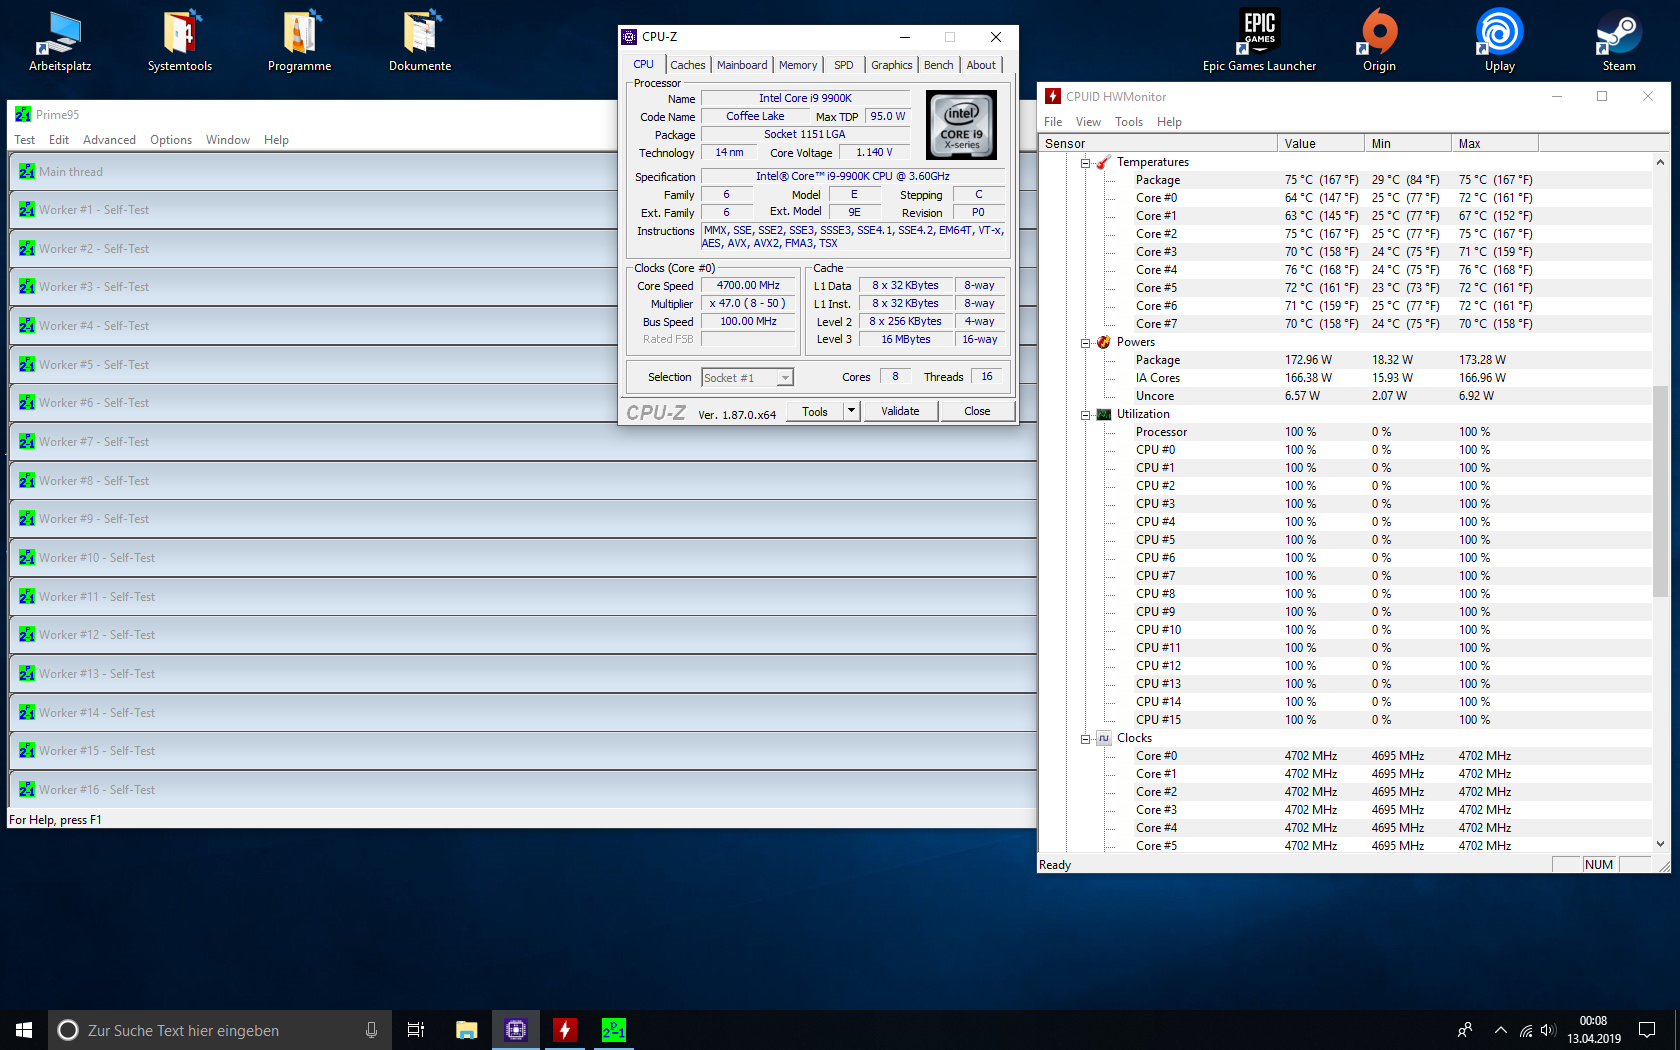Open the CPU-Z Tools dropdown arrow
The image size is (1680, 1050).
(x=851, y=411)
